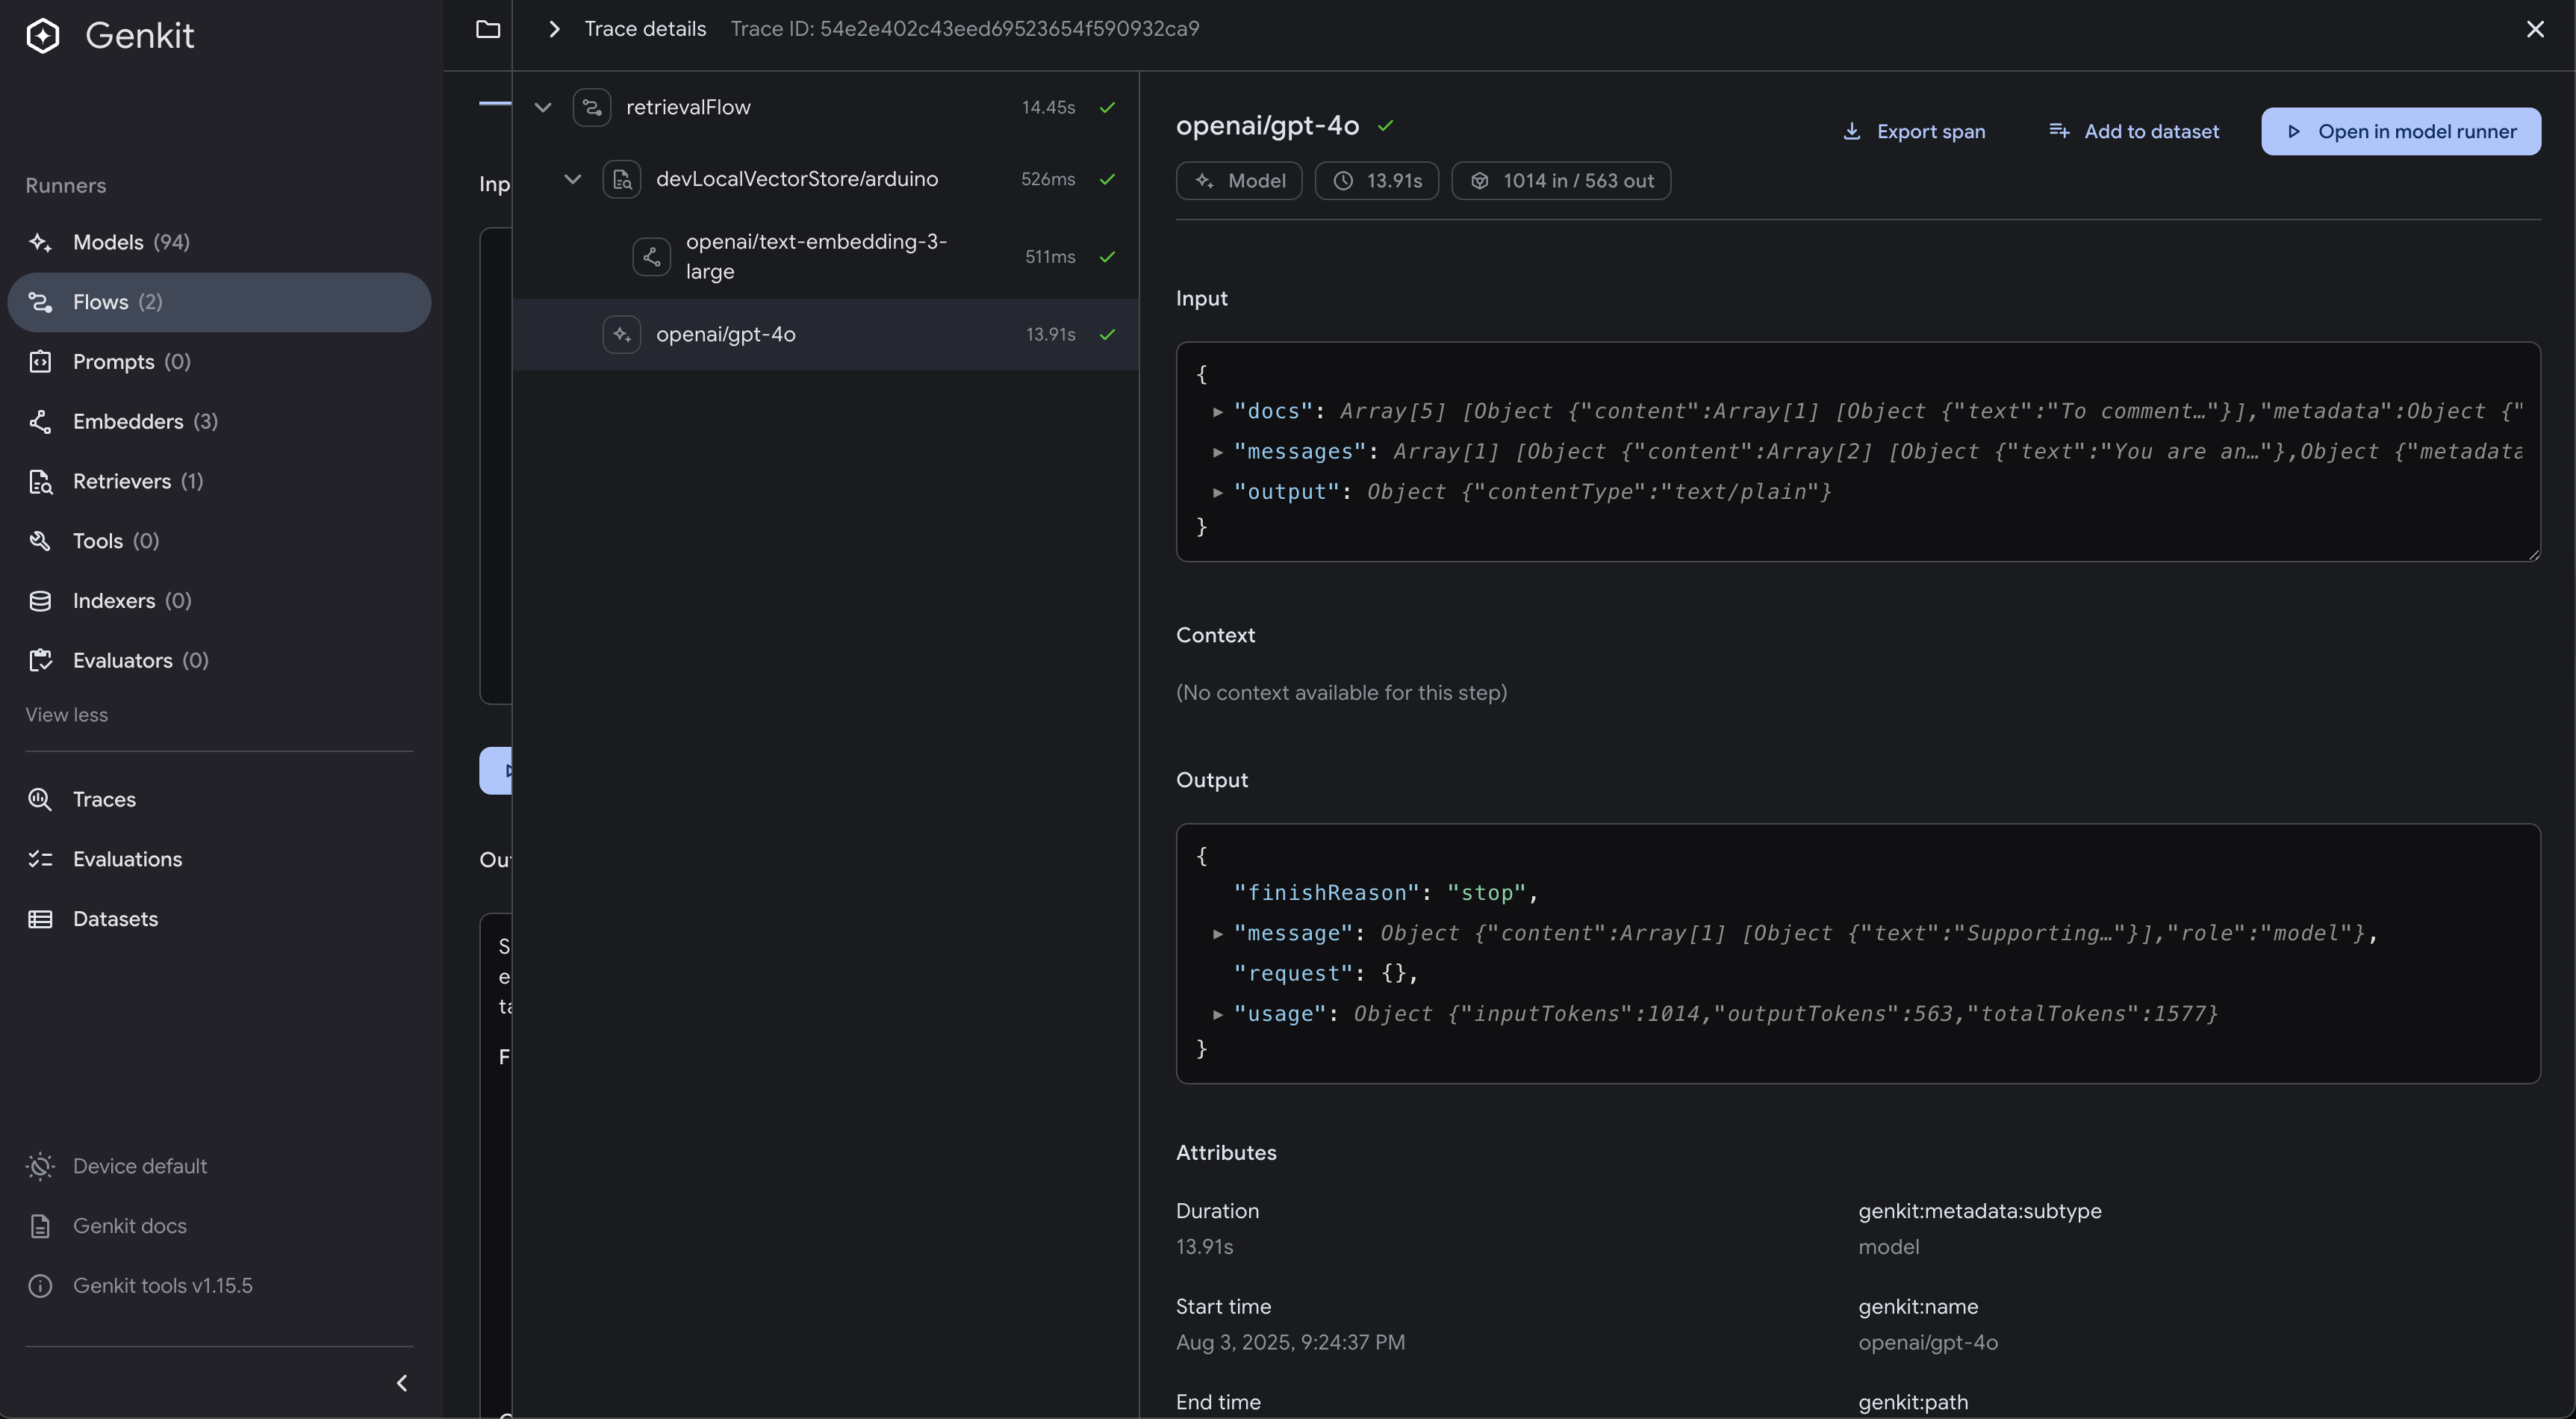The height and width of the screenshot is (1419, 2576).
Task: Open the Models runner icon
Action: [40, 243]
